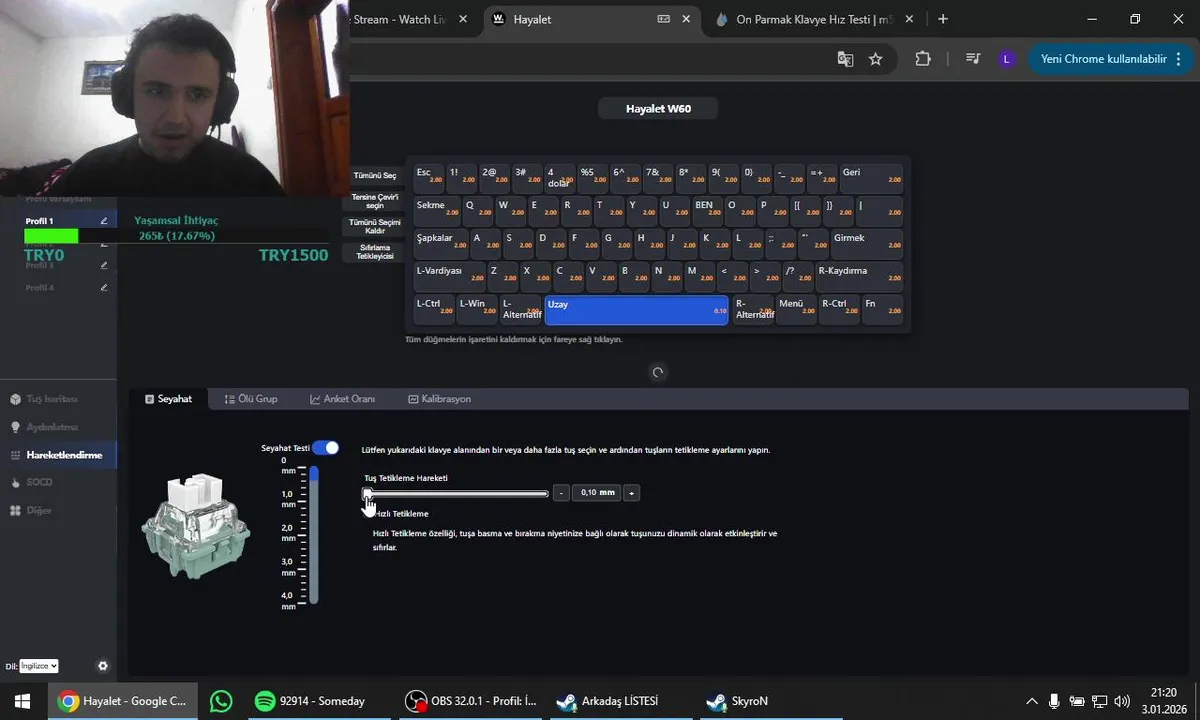
Task: Click the taskbar volume speaker icon
Action: pyautogui.click(x=1122, y=701)
